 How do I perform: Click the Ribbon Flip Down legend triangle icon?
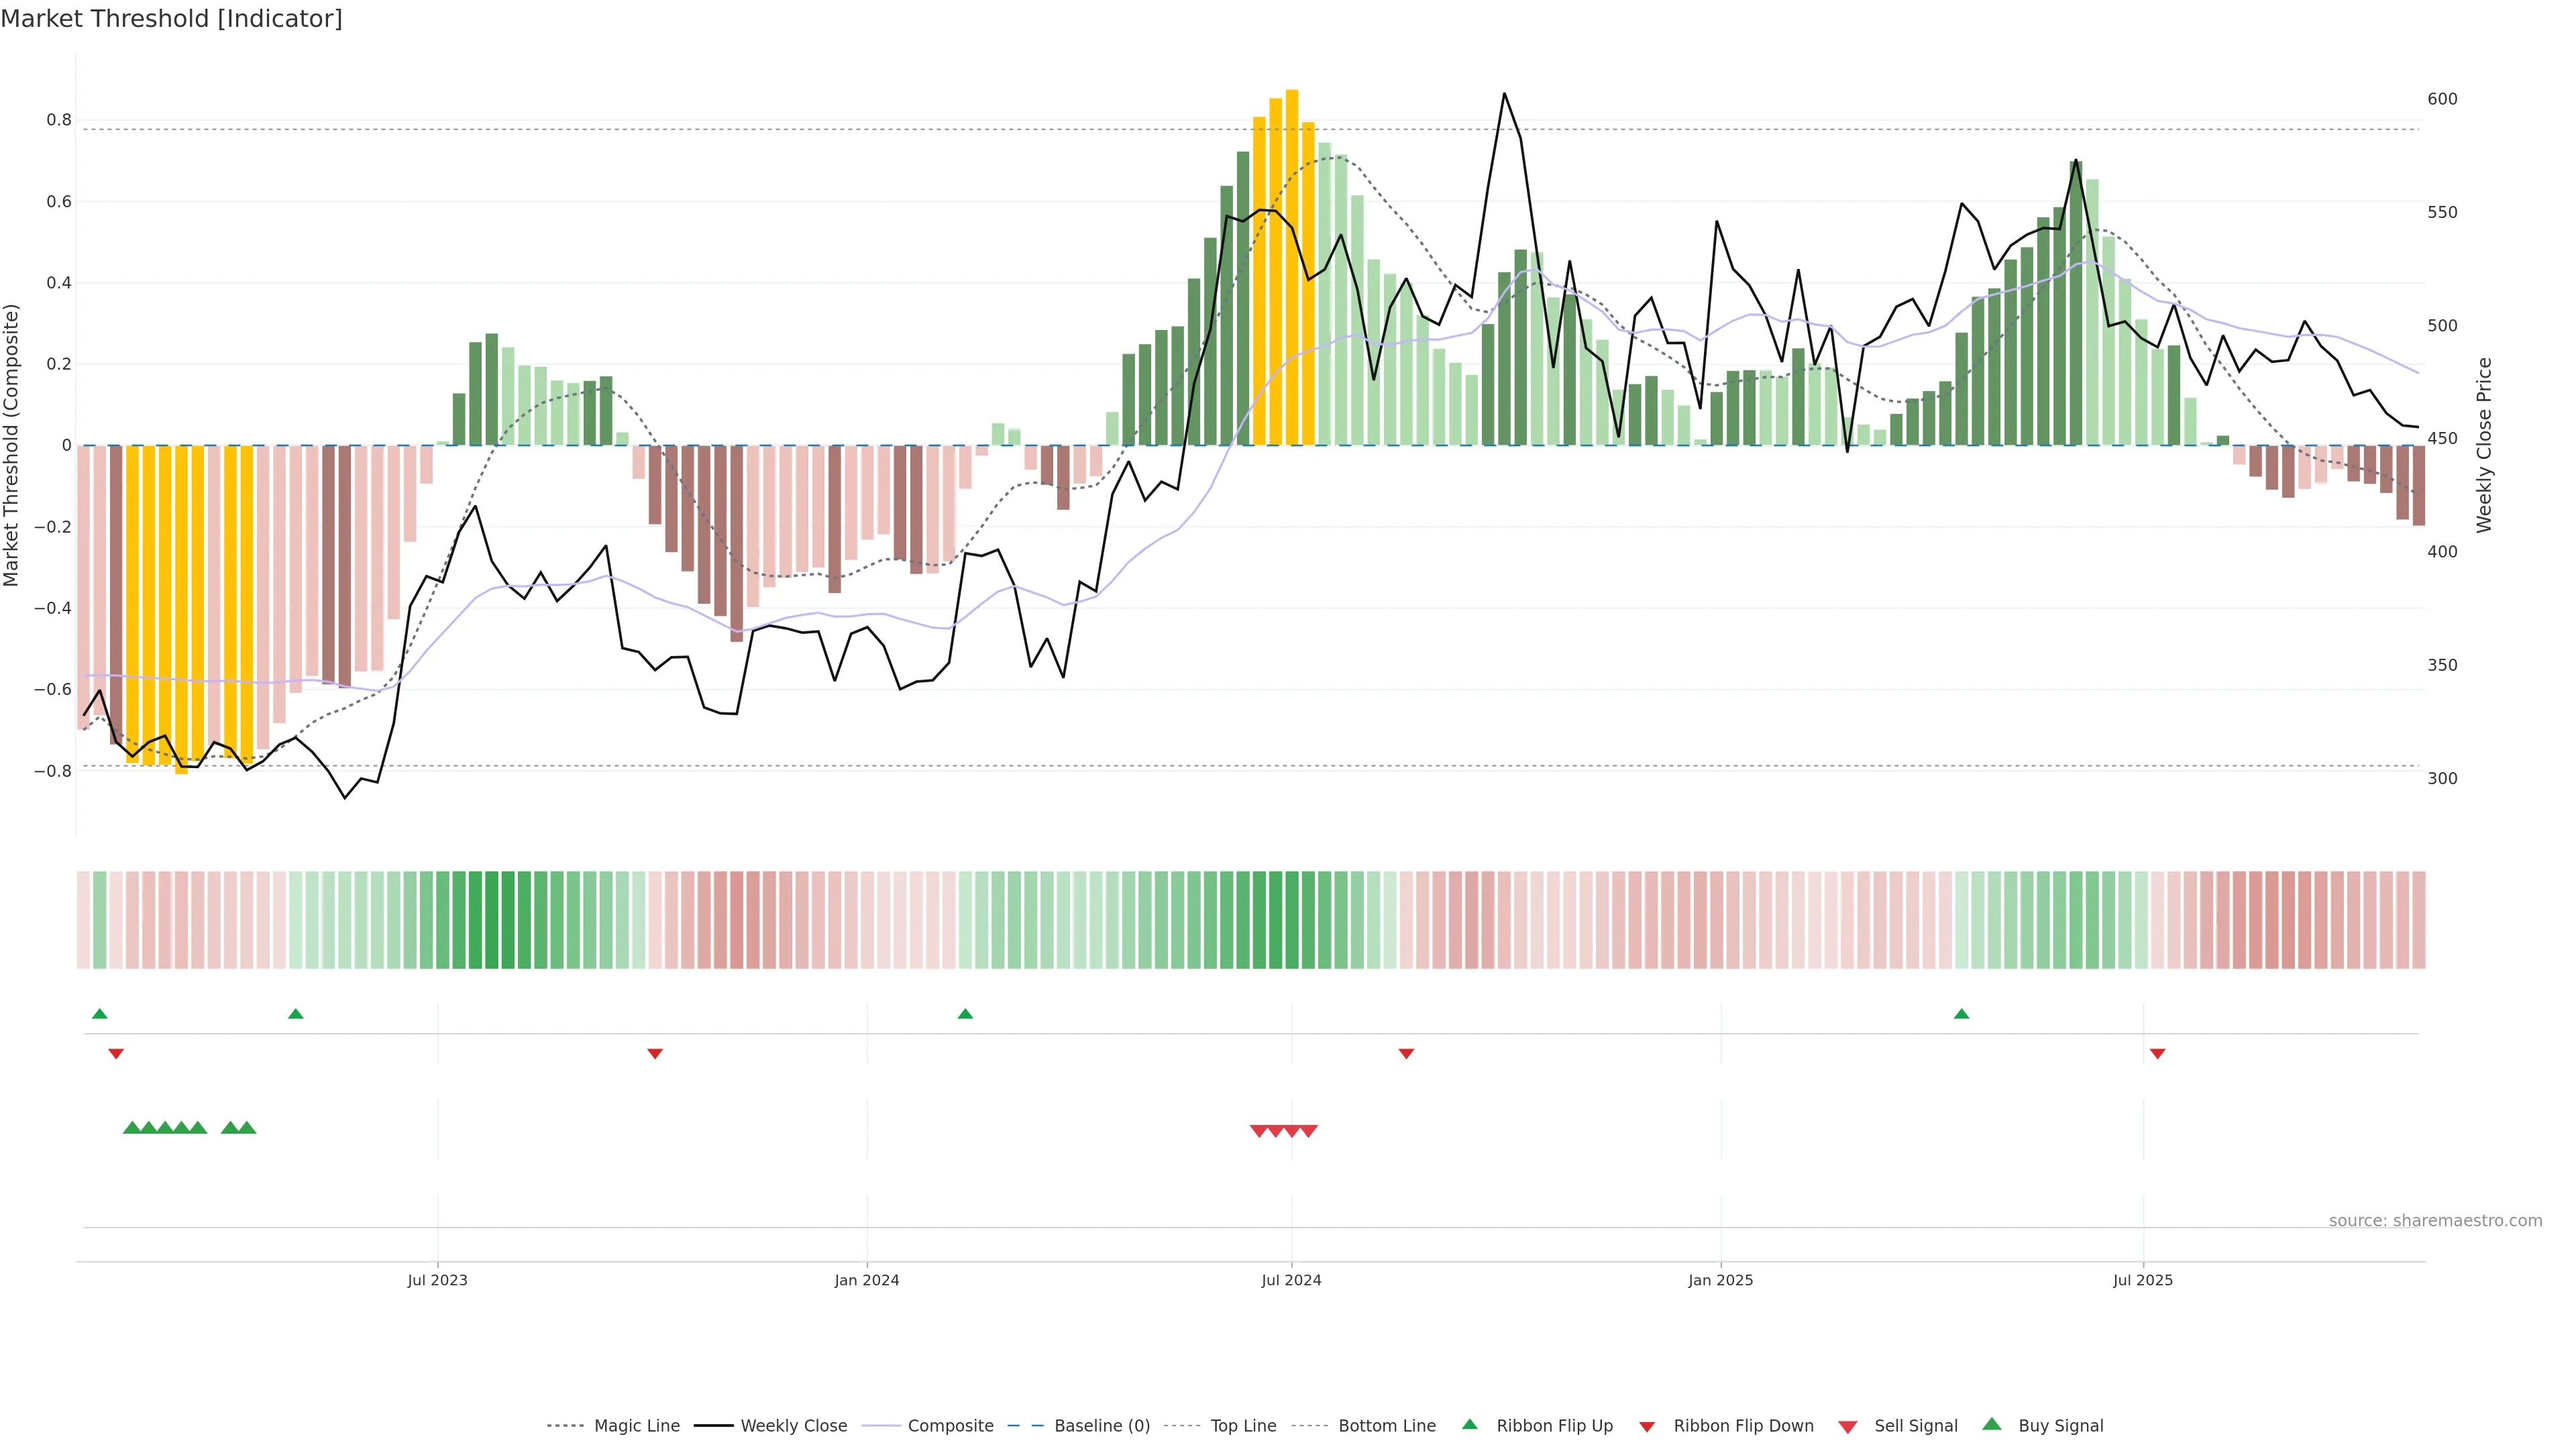point(1647,1426)
